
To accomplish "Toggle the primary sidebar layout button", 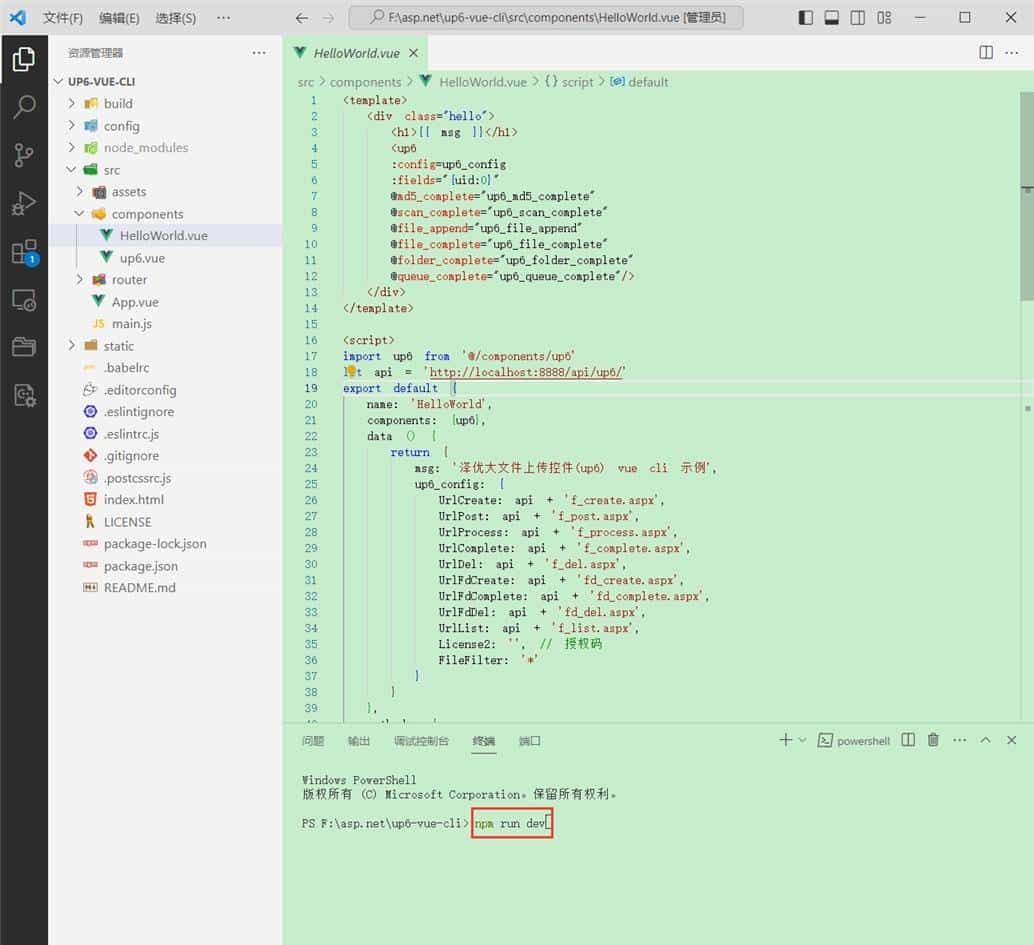I will (806, 18).
